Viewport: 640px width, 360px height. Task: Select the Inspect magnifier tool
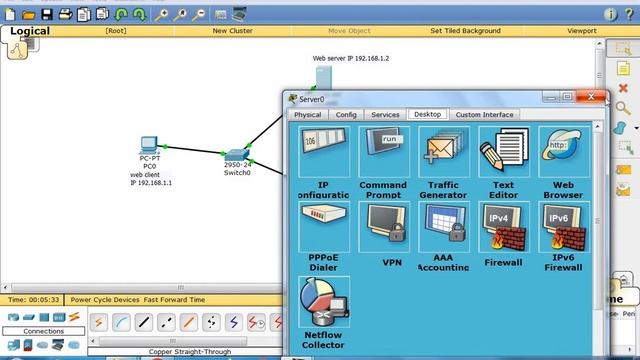coord(623,108)
